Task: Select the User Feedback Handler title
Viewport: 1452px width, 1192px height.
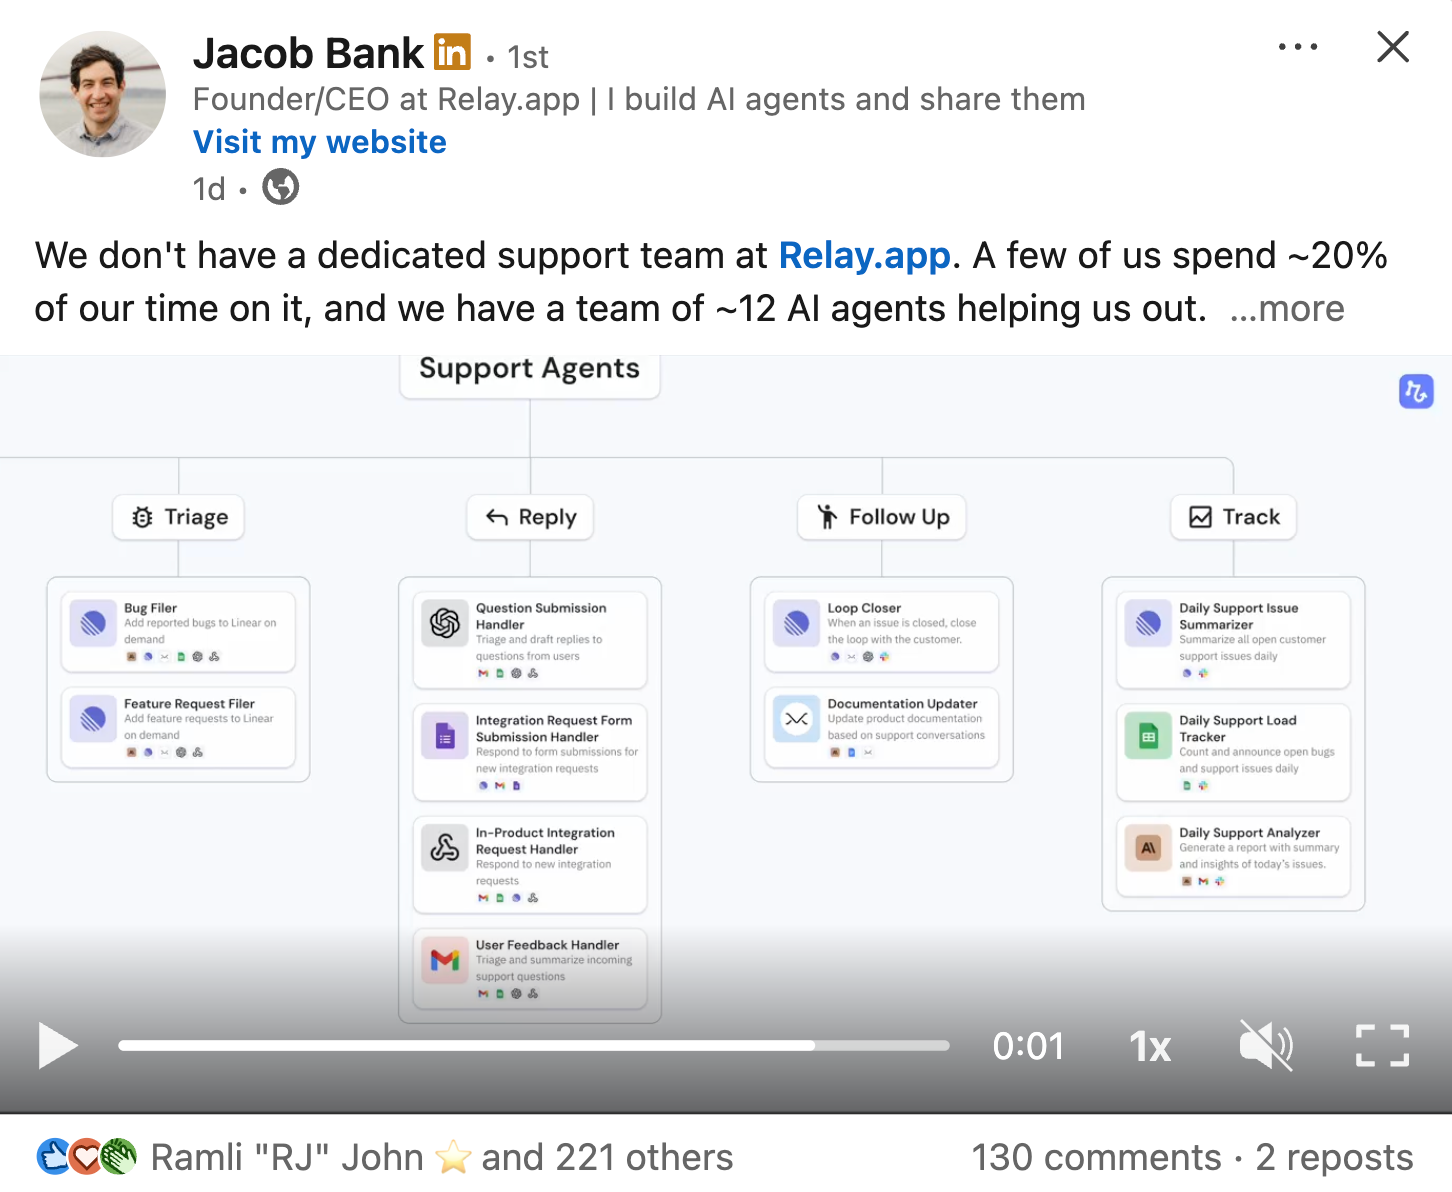Action: (547, 945)
